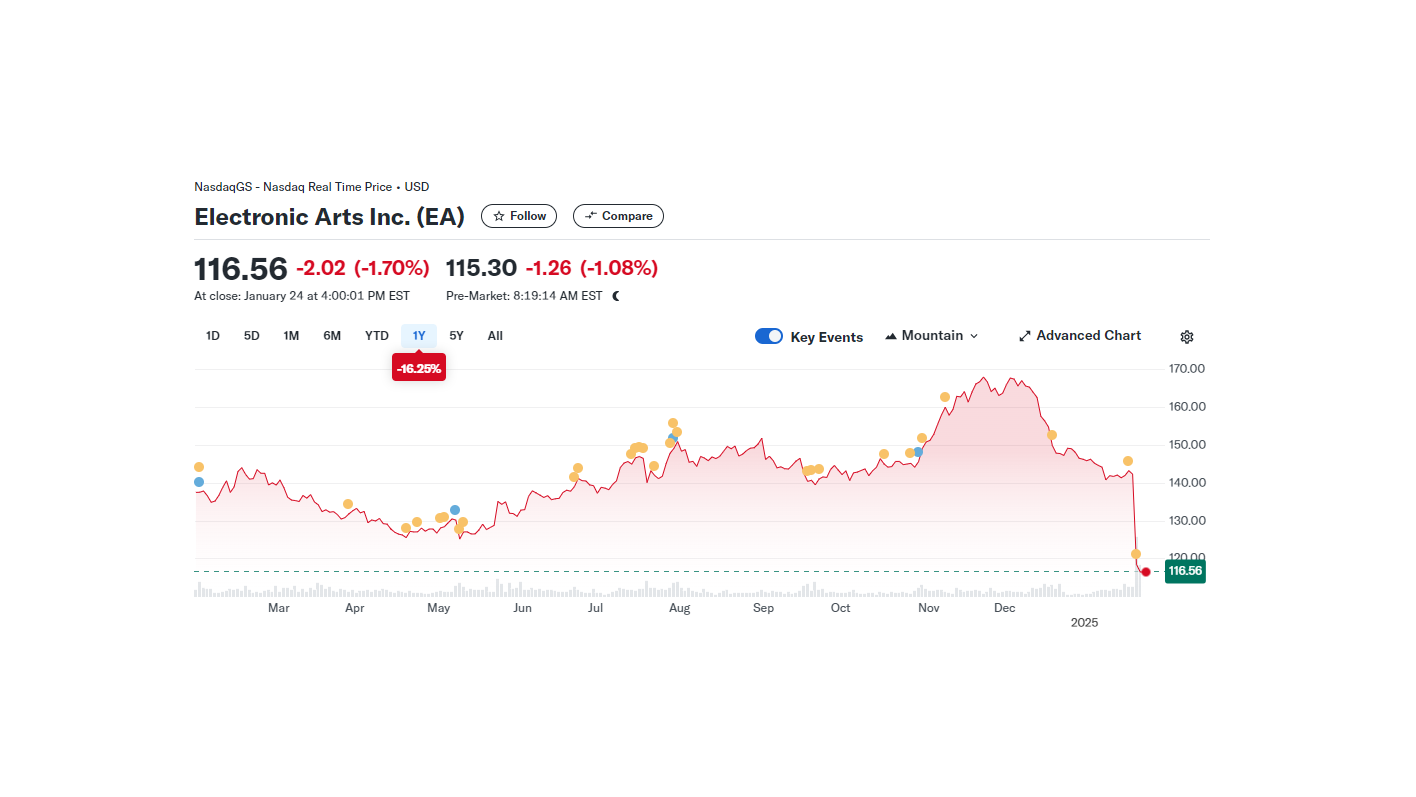Click the Electronic Arts Inc. (EA) title
1416x797 pixels.
(330, 217)
